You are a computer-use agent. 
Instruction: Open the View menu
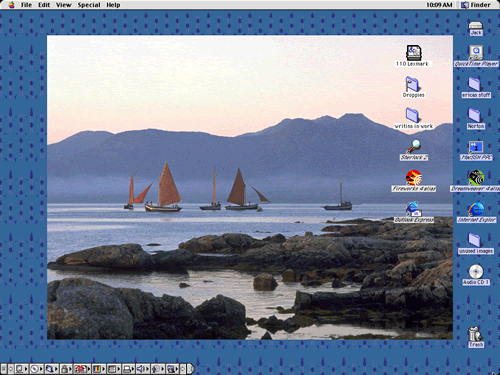click(x=64, y=5)
